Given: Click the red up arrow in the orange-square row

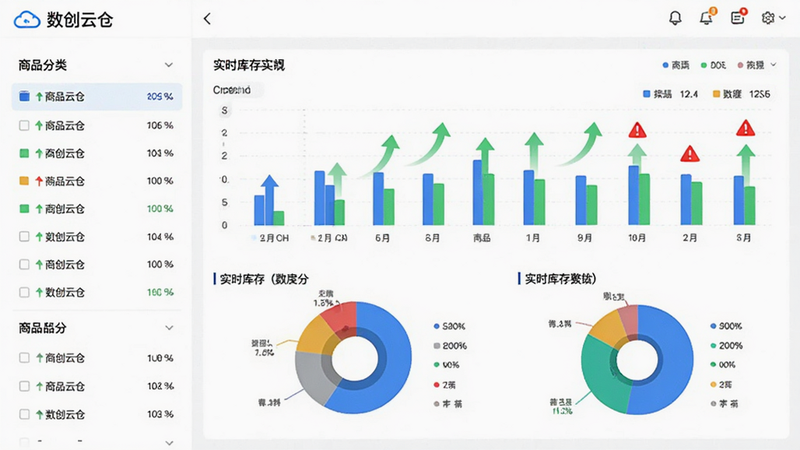Looking at the screenshot, I should coord(39,181).
